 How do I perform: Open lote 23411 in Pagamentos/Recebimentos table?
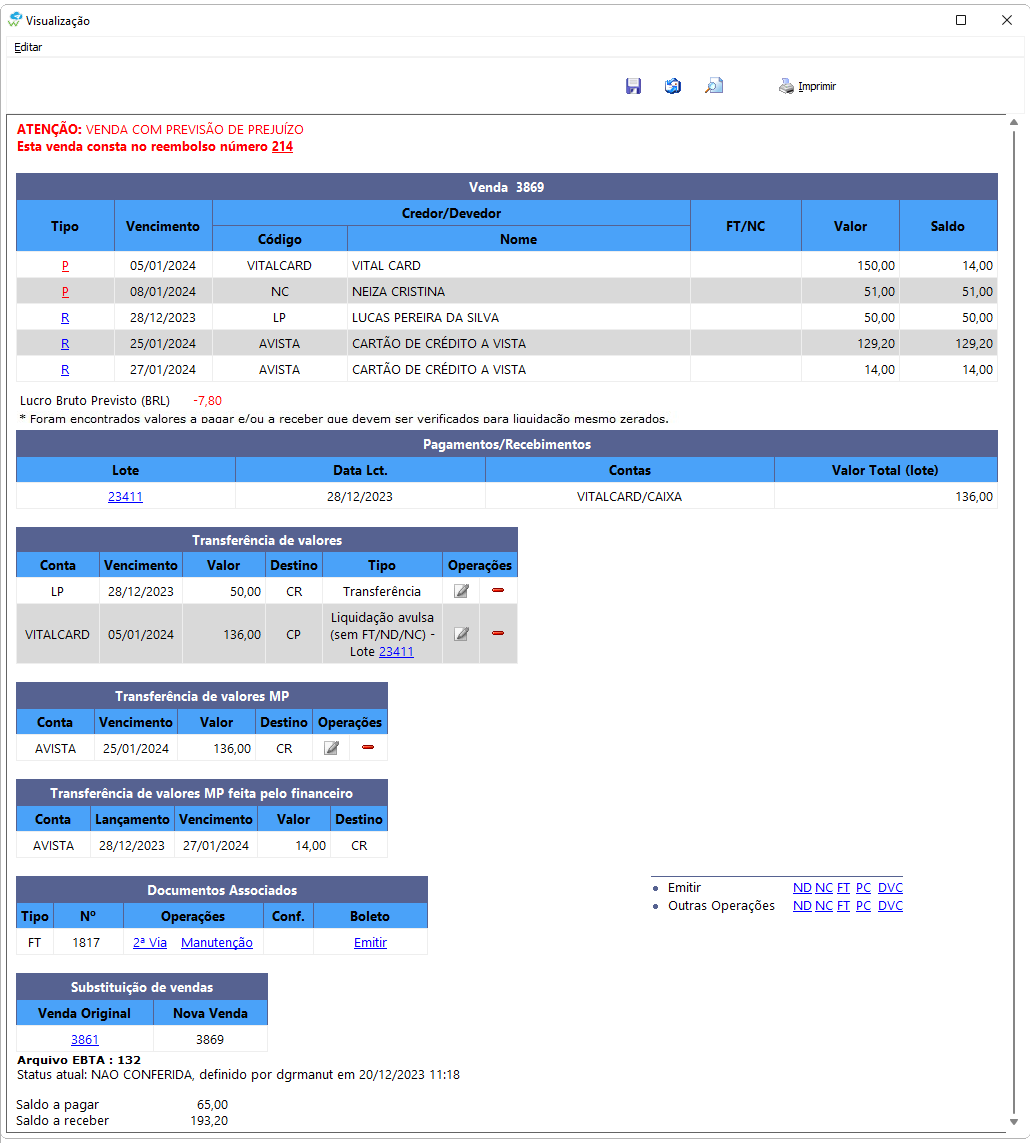[x=125, y=496]
